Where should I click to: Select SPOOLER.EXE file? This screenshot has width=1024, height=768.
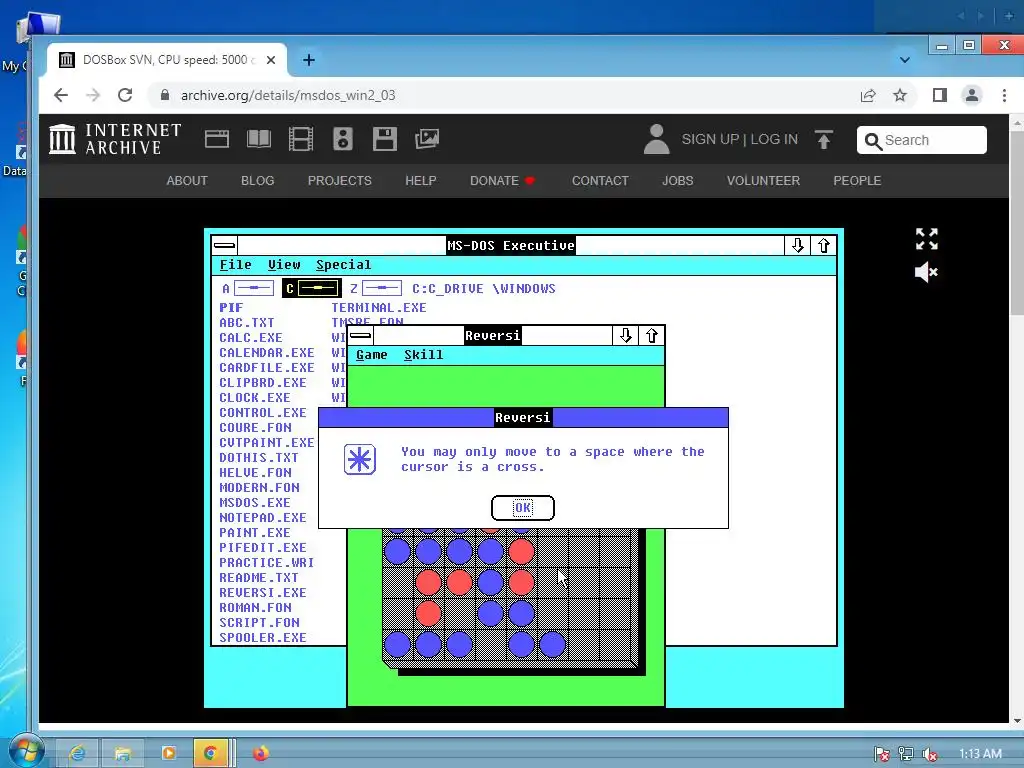(263, 638)
